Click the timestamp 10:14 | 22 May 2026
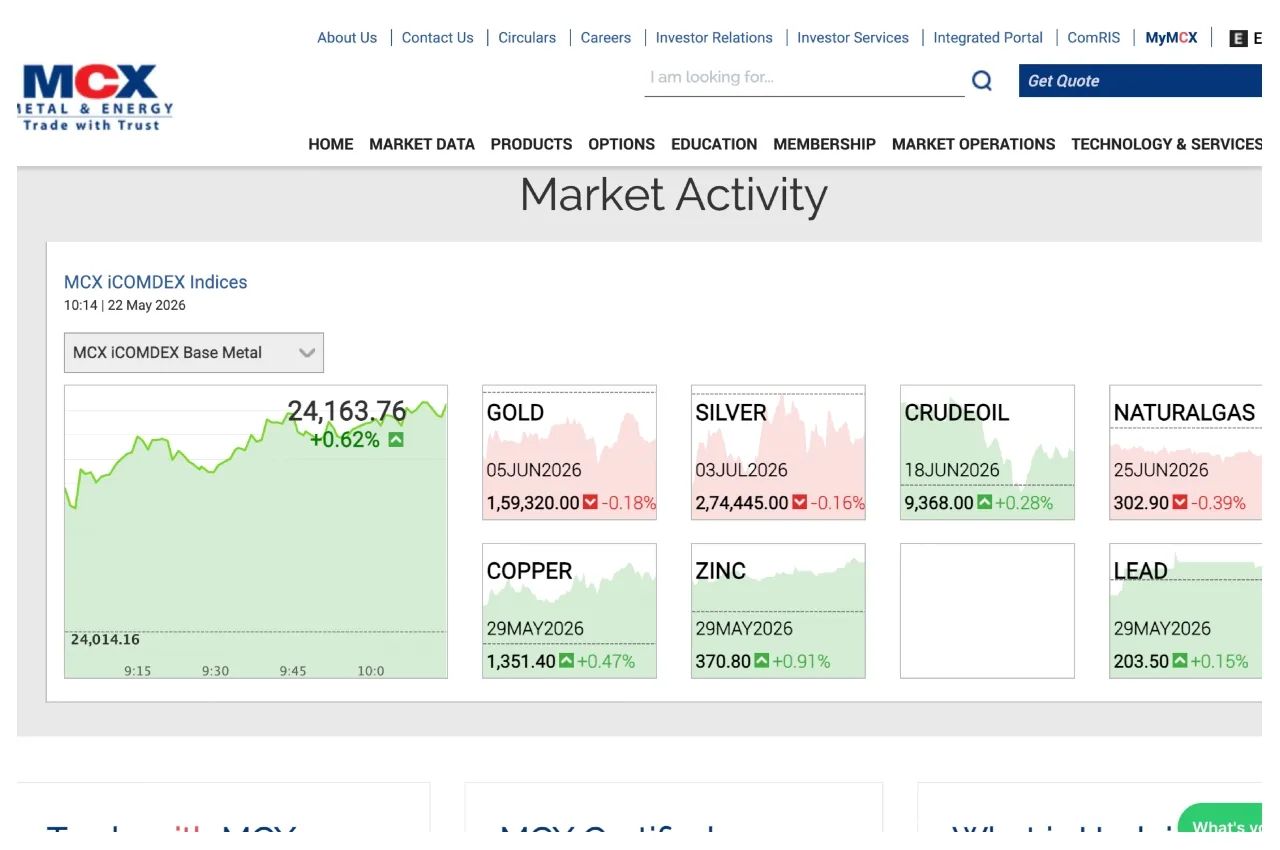 click(125, 306)
